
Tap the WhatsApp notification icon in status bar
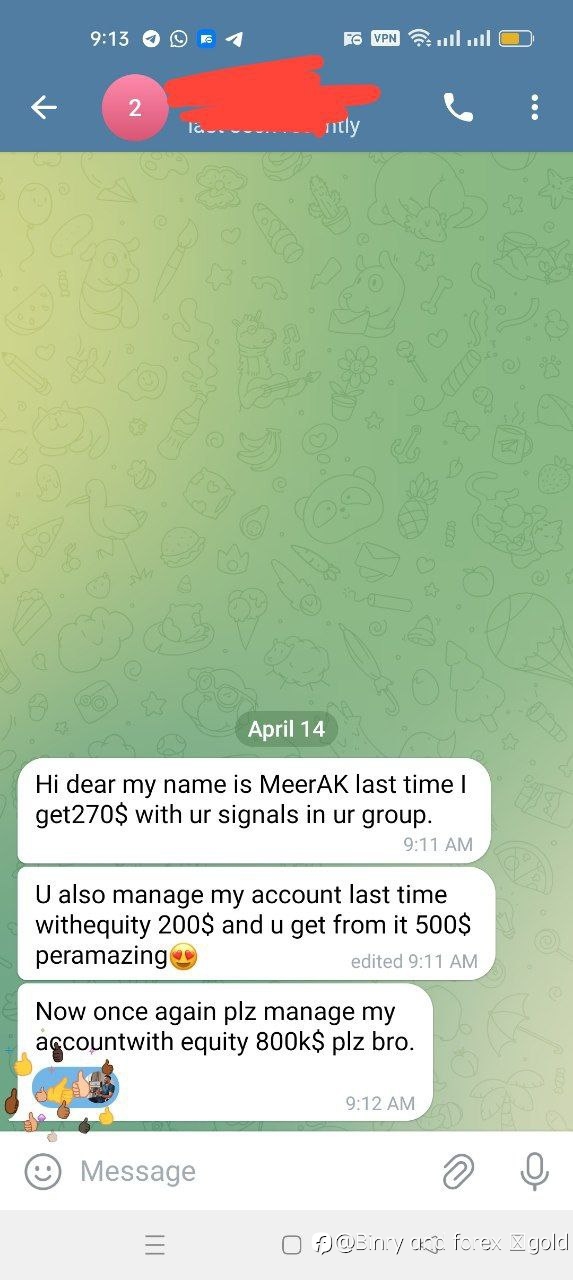coord(179,39)
